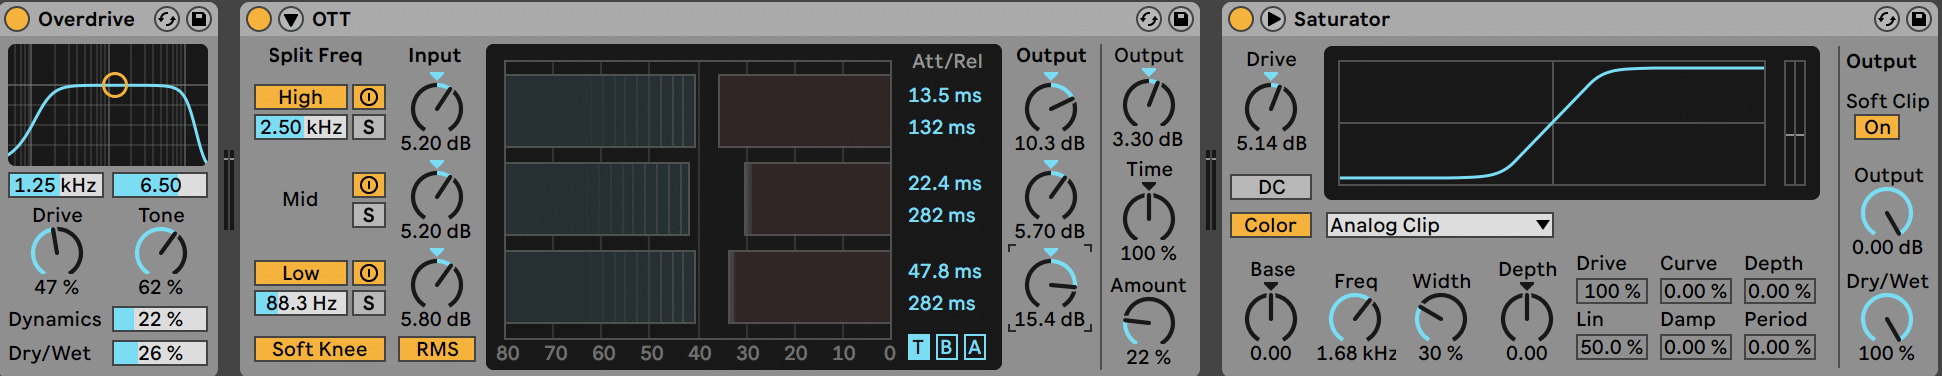This screenshot has width=1942, height=376.
Task: Click the 13.5 ms attack value
Action: click(x=945, y=95)
